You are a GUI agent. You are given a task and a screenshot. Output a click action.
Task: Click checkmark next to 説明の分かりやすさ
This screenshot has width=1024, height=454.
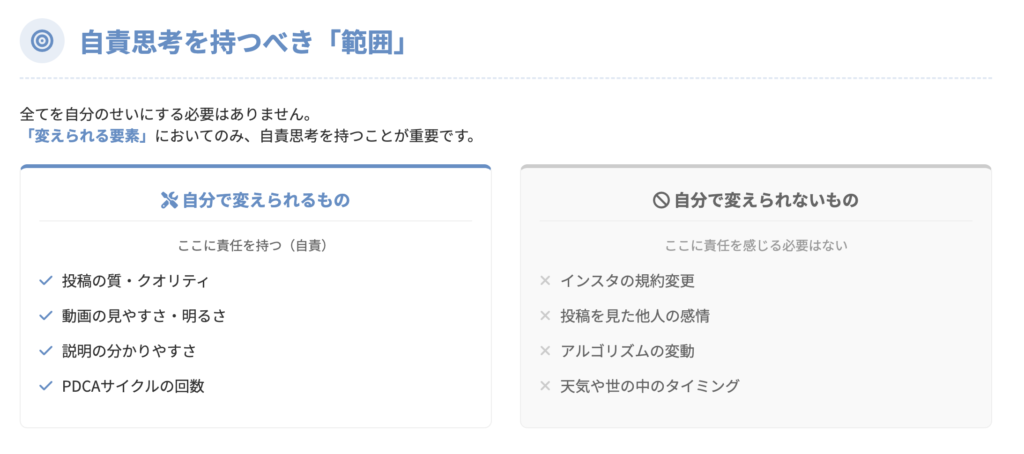(x=45, y=351)
